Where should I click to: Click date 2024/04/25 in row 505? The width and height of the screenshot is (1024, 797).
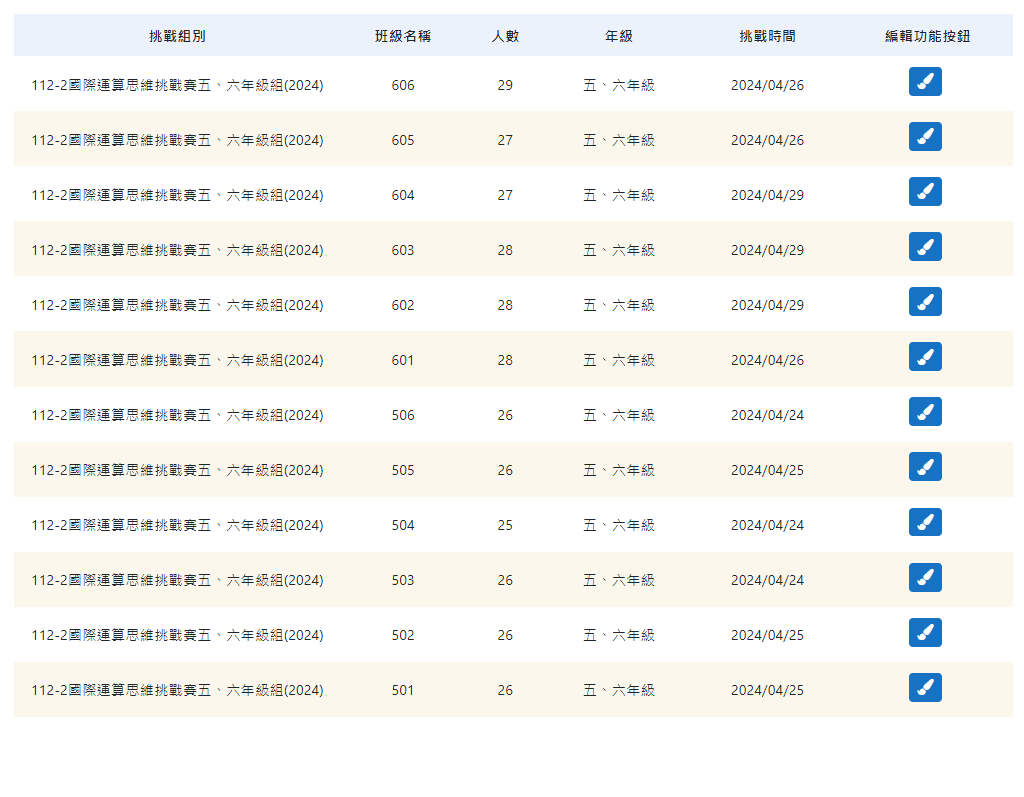point(767,470)
